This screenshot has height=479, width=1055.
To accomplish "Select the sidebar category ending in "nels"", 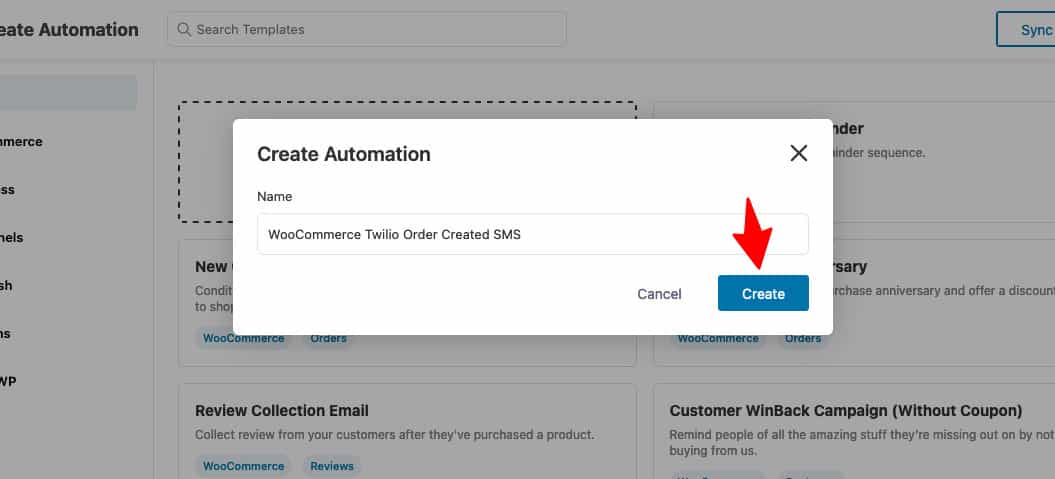I will 12,237.
